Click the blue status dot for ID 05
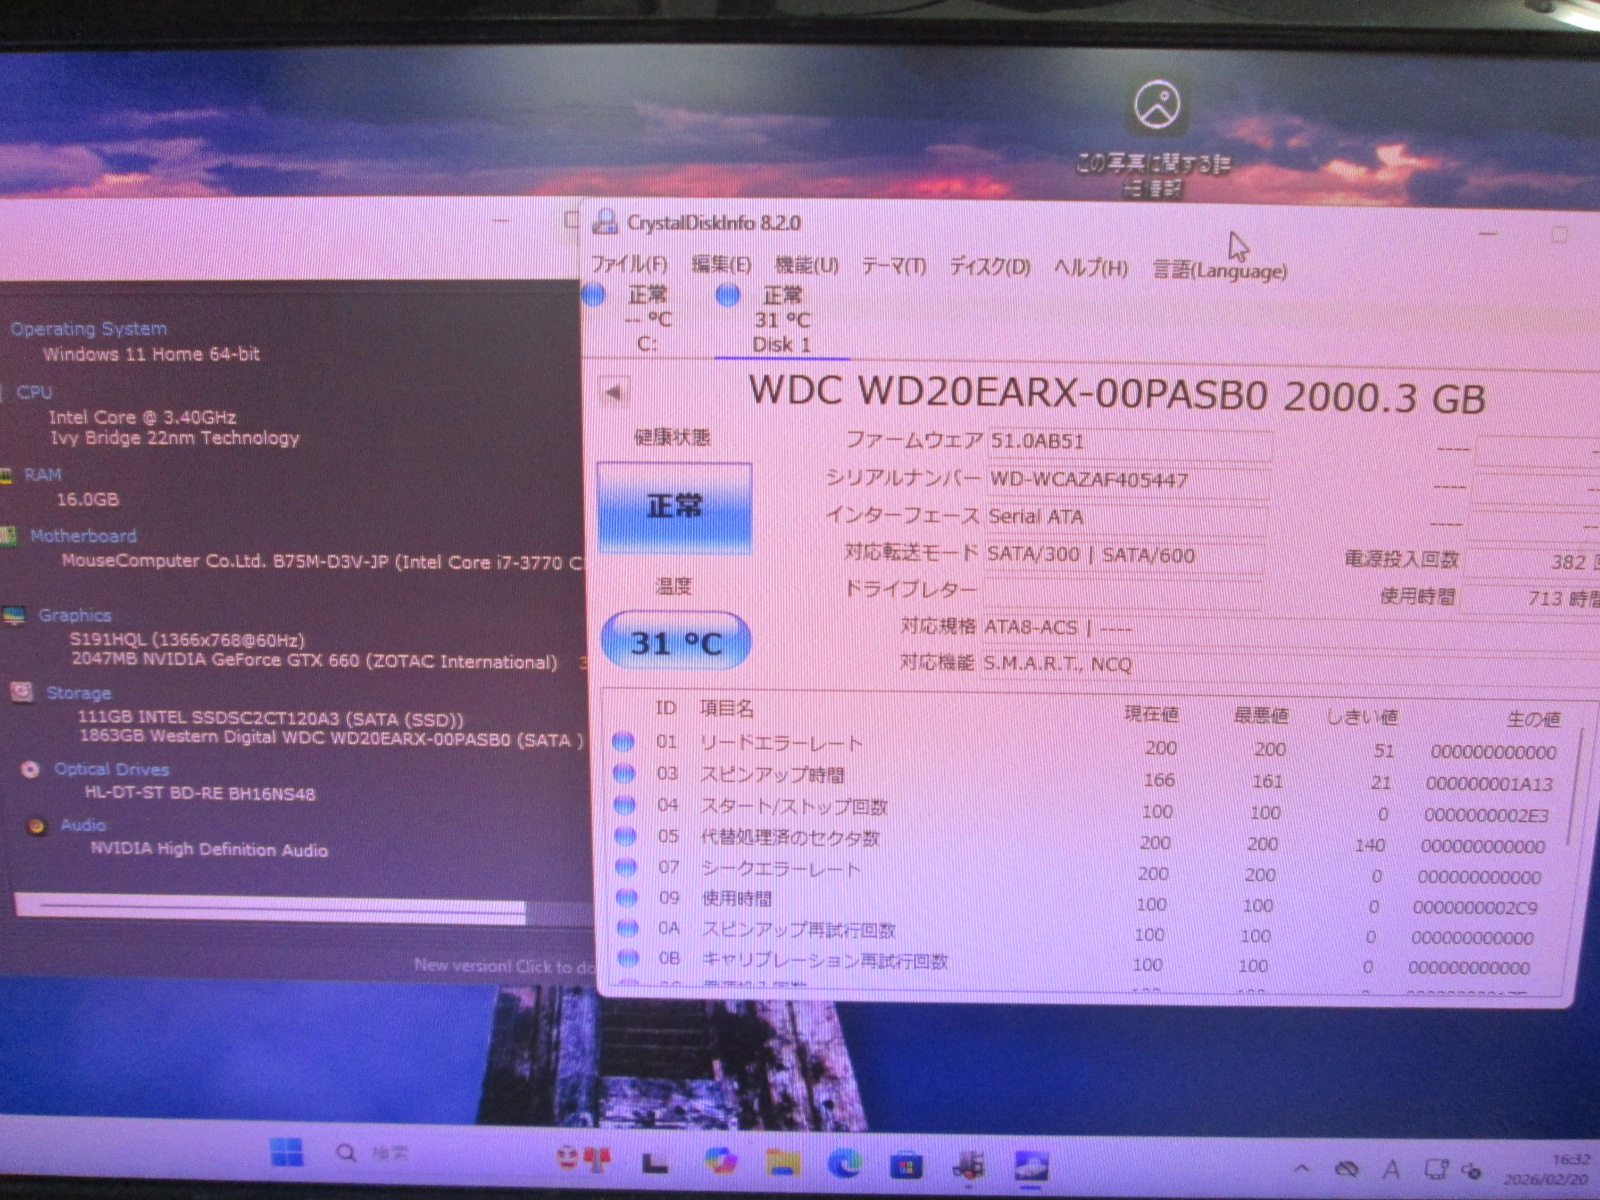Image resolution: width=1600 pixels, height=1200 pixels. [625, 836]
